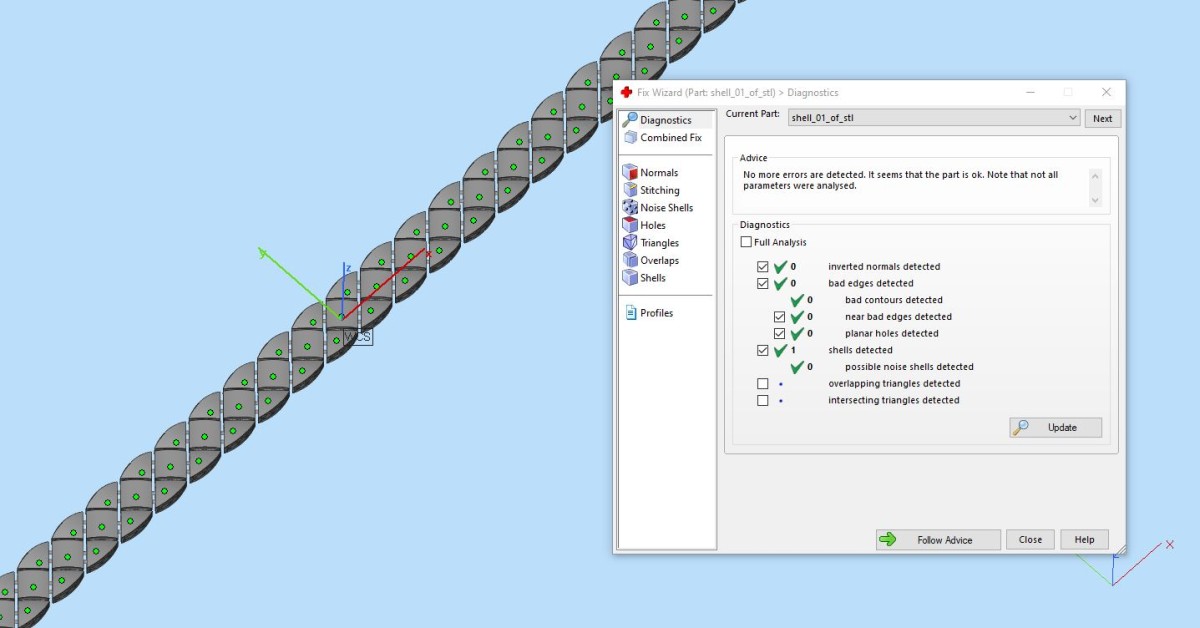Image resolution: width=1200 pixels, height=628 pixels.
Task: Uncheck inverted normals detected checkbox
Action: [763, 267]
